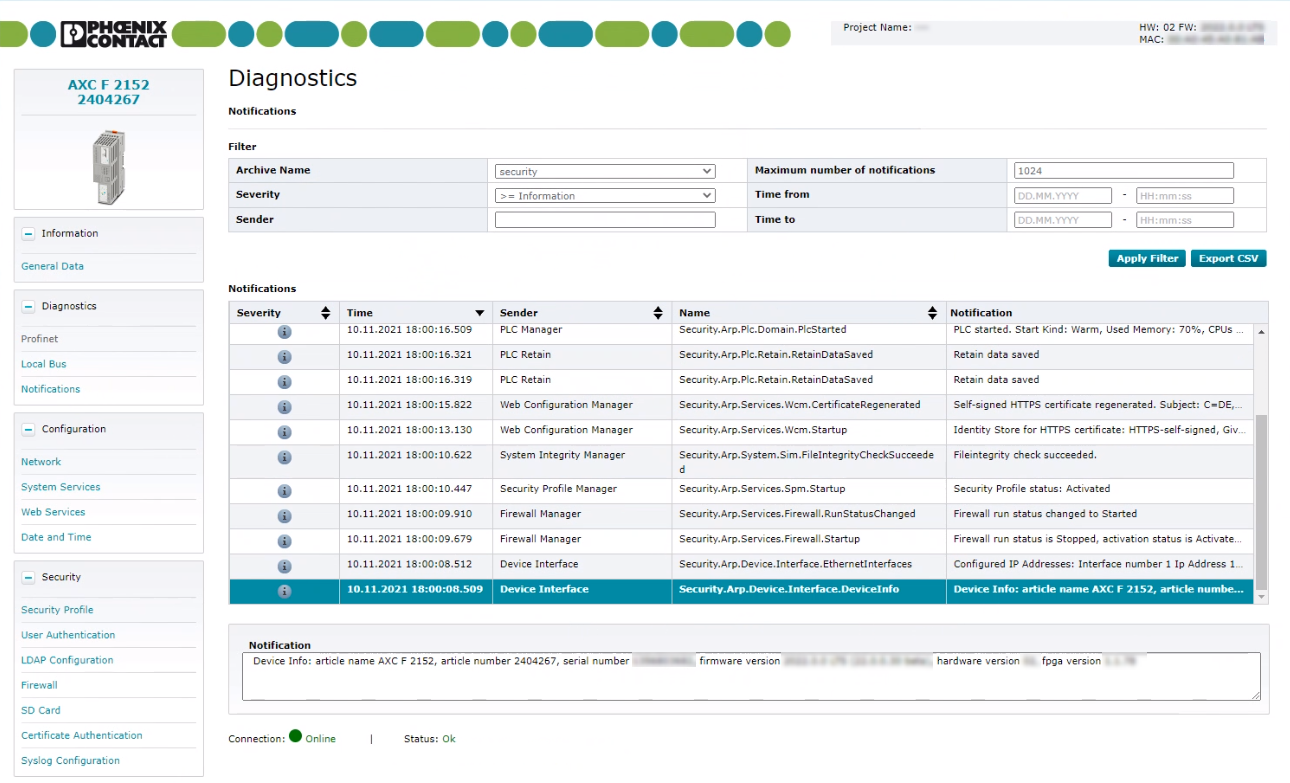
Task: Edit maximum number of notifications field
Action: pos(1124,171)
